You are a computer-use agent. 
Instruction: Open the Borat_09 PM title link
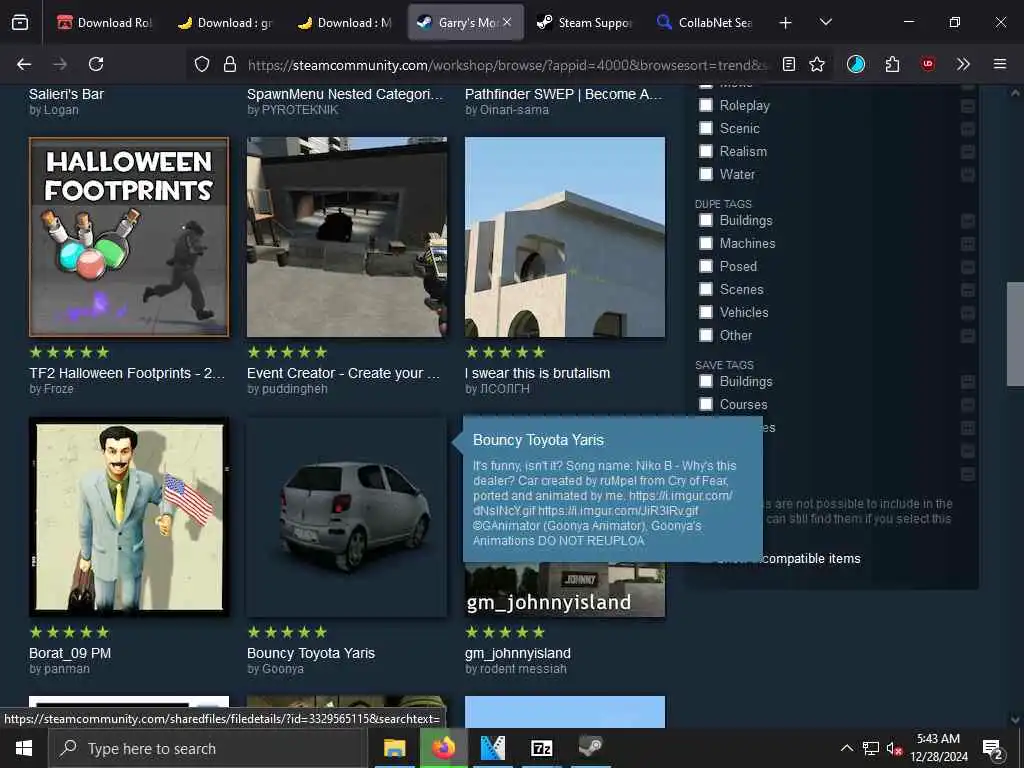(x=70, y=653)
